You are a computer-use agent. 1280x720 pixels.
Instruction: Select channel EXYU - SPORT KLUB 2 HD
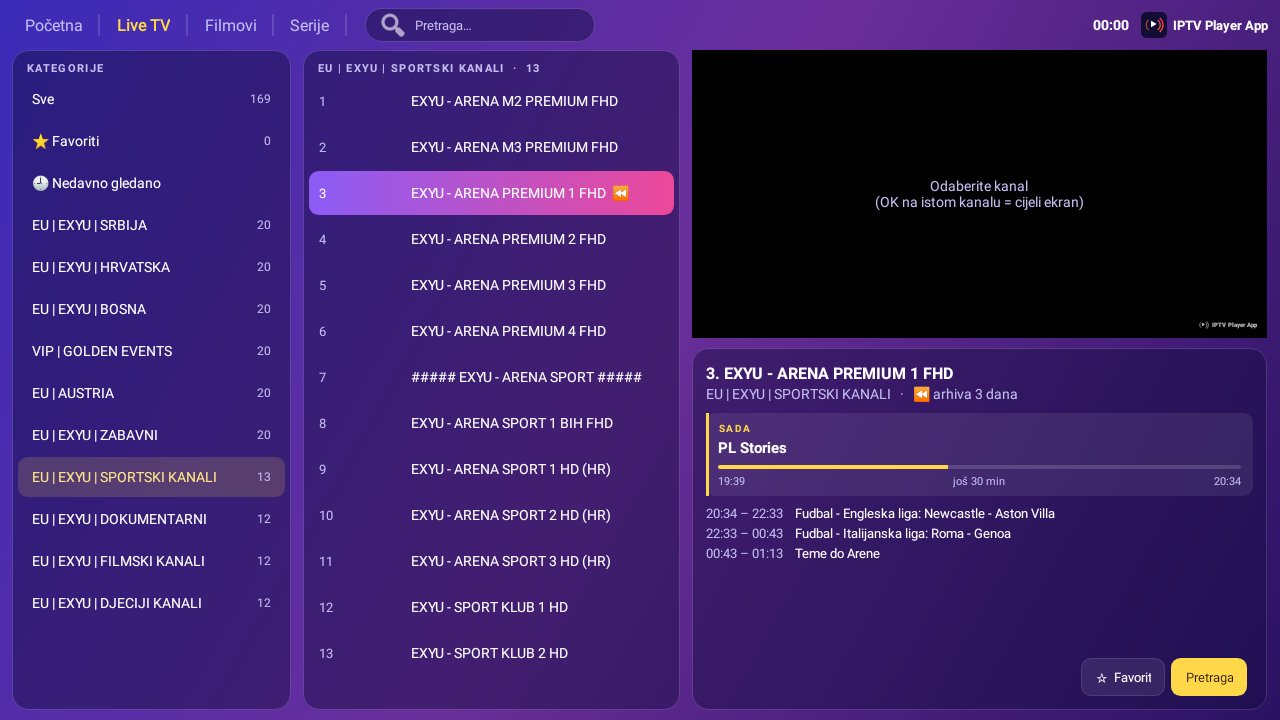coord(491,653)
